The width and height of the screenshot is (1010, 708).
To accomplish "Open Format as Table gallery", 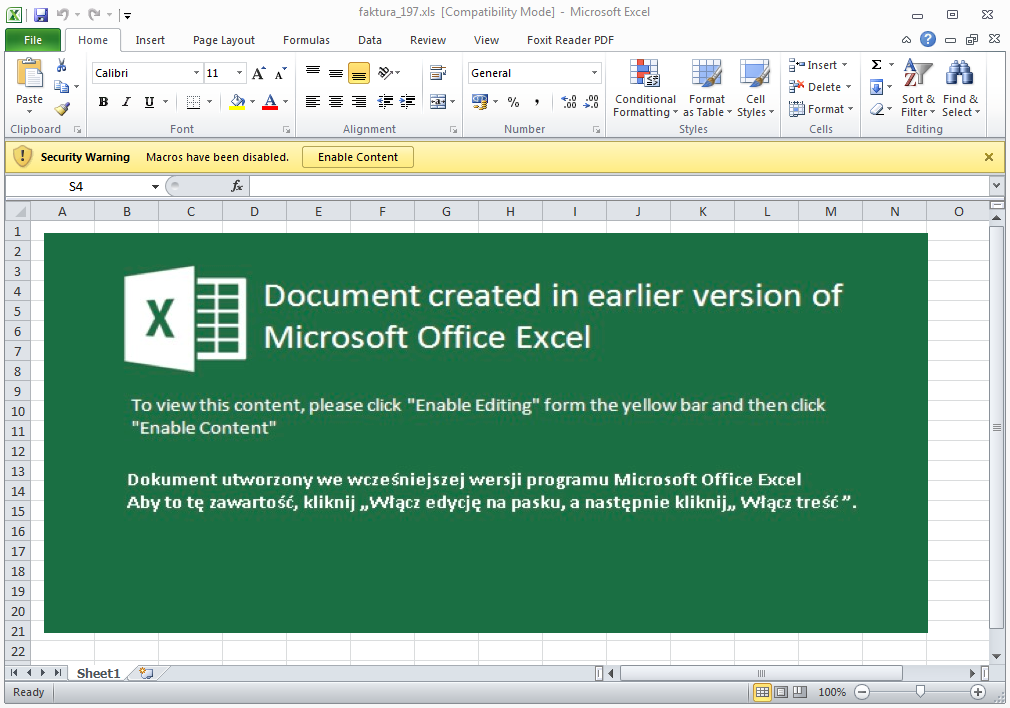I will pos(707,88).
